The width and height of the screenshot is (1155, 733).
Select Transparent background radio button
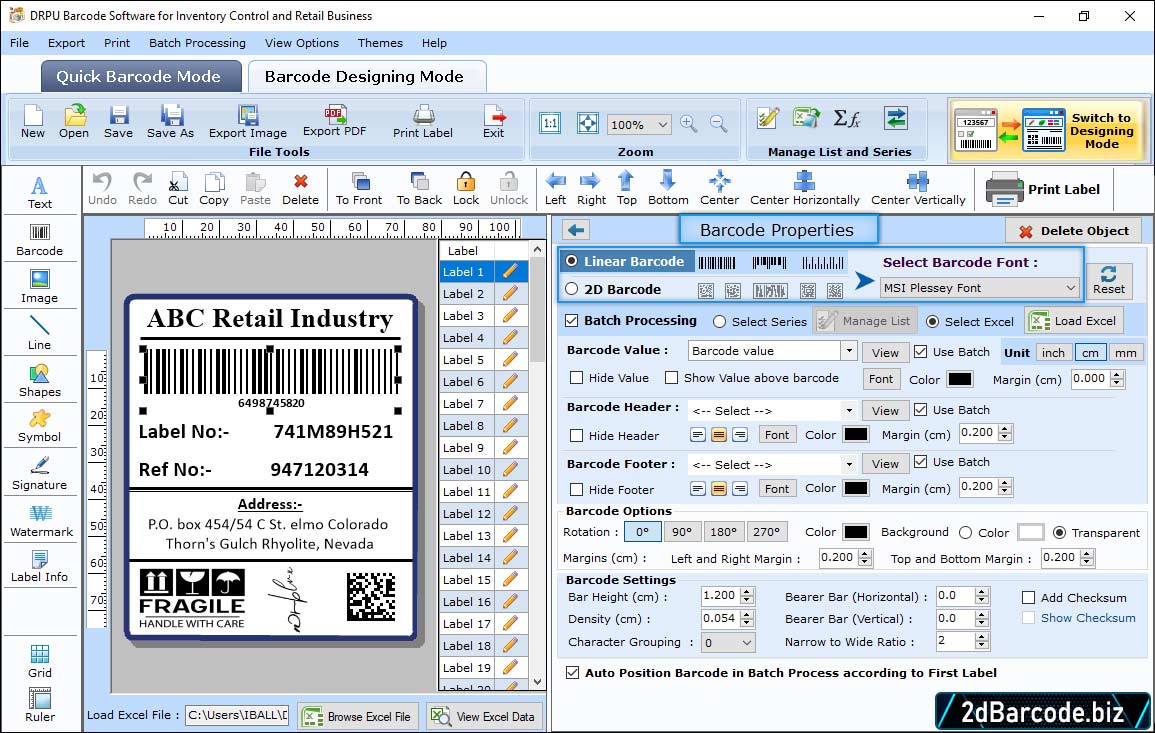[x=1059, y=532]
